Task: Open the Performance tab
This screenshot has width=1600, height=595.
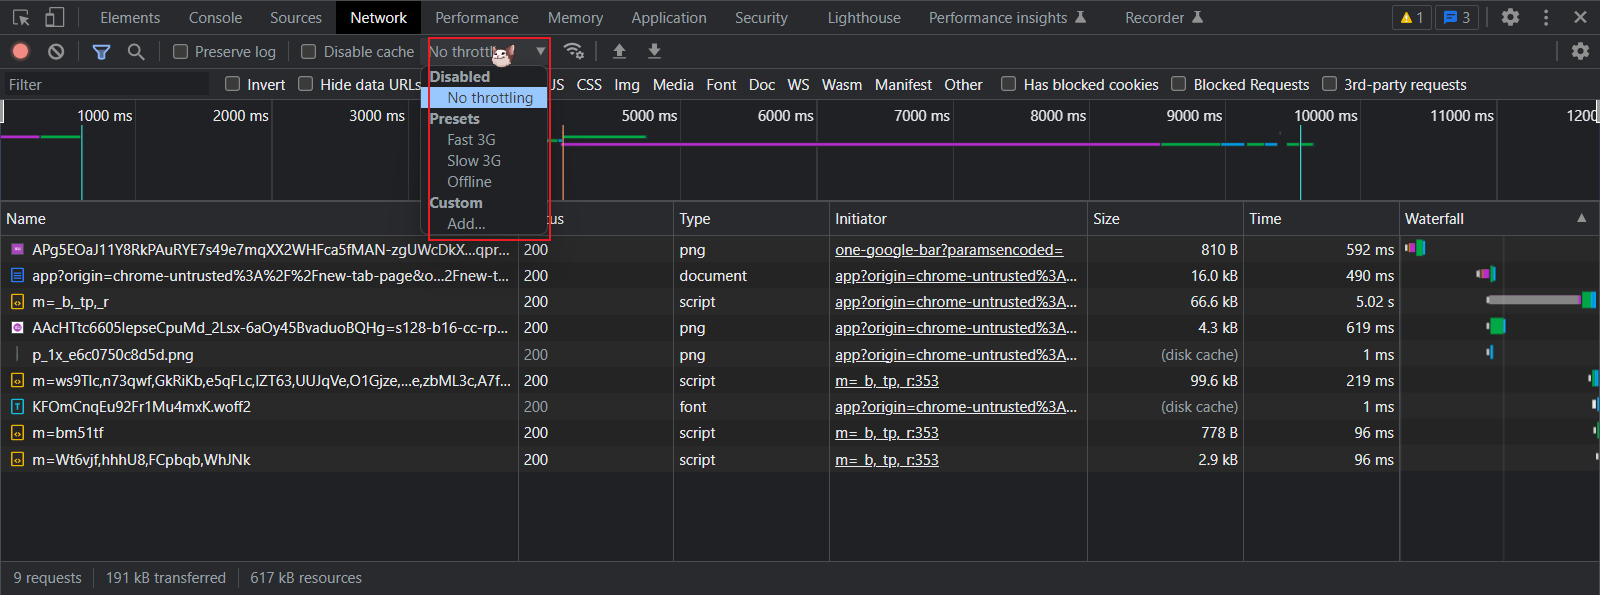Action: pyautogui.click(x=476, y=17)
